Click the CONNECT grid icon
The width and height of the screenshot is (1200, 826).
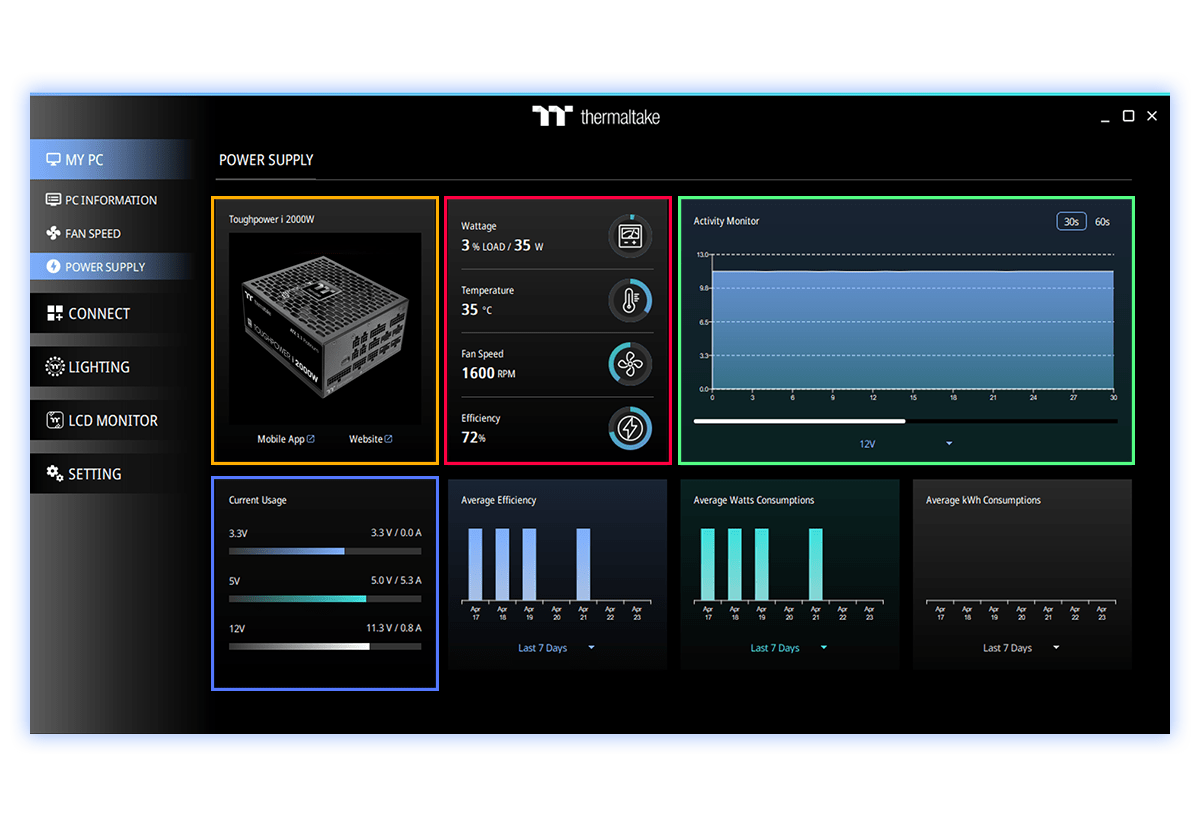coord(55,313)
